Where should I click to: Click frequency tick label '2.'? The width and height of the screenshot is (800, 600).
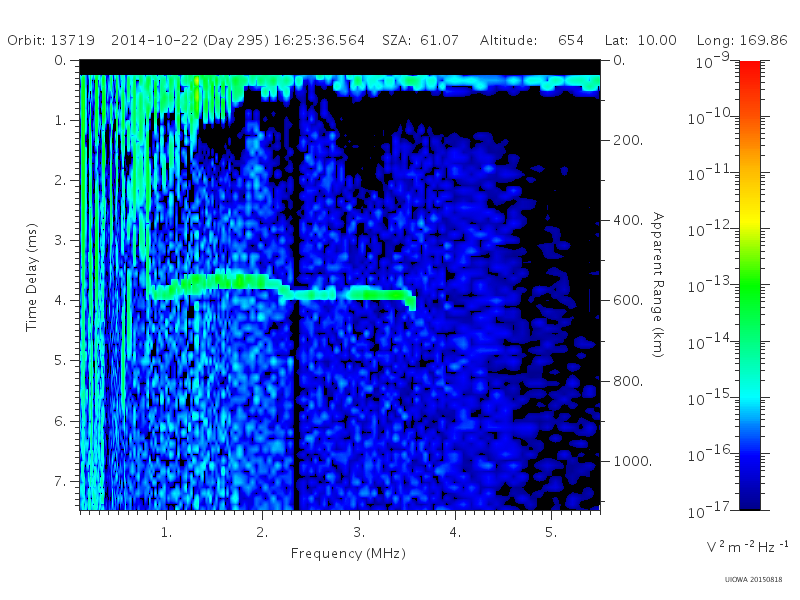[262, 533]
